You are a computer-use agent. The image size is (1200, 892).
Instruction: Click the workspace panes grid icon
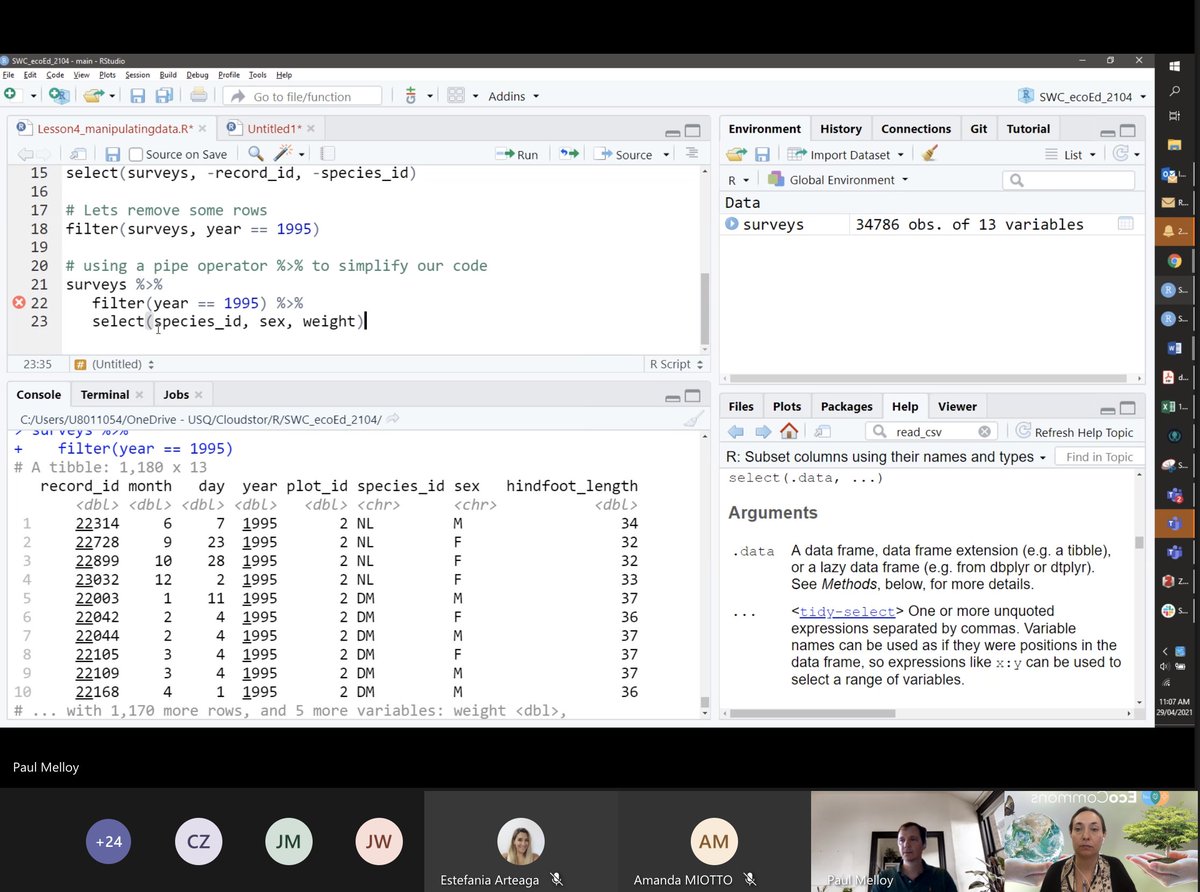click(x=456, y=96)
